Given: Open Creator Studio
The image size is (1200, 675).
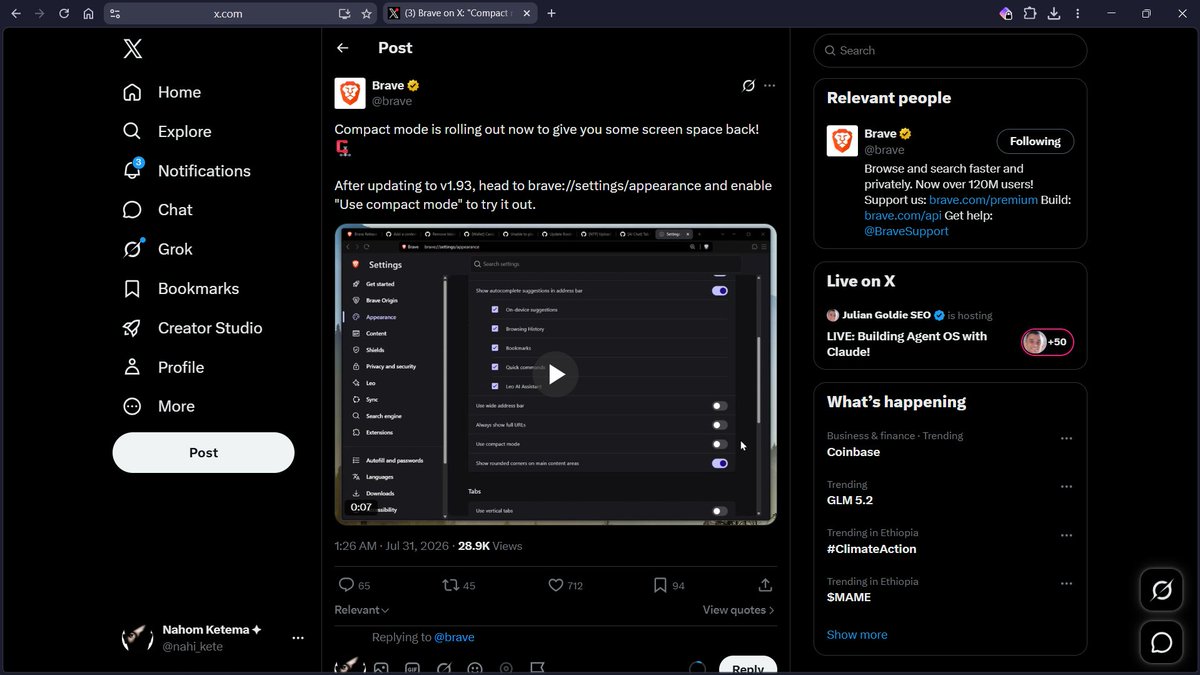Looking at the screenshot, I should [x=192, y=328].
